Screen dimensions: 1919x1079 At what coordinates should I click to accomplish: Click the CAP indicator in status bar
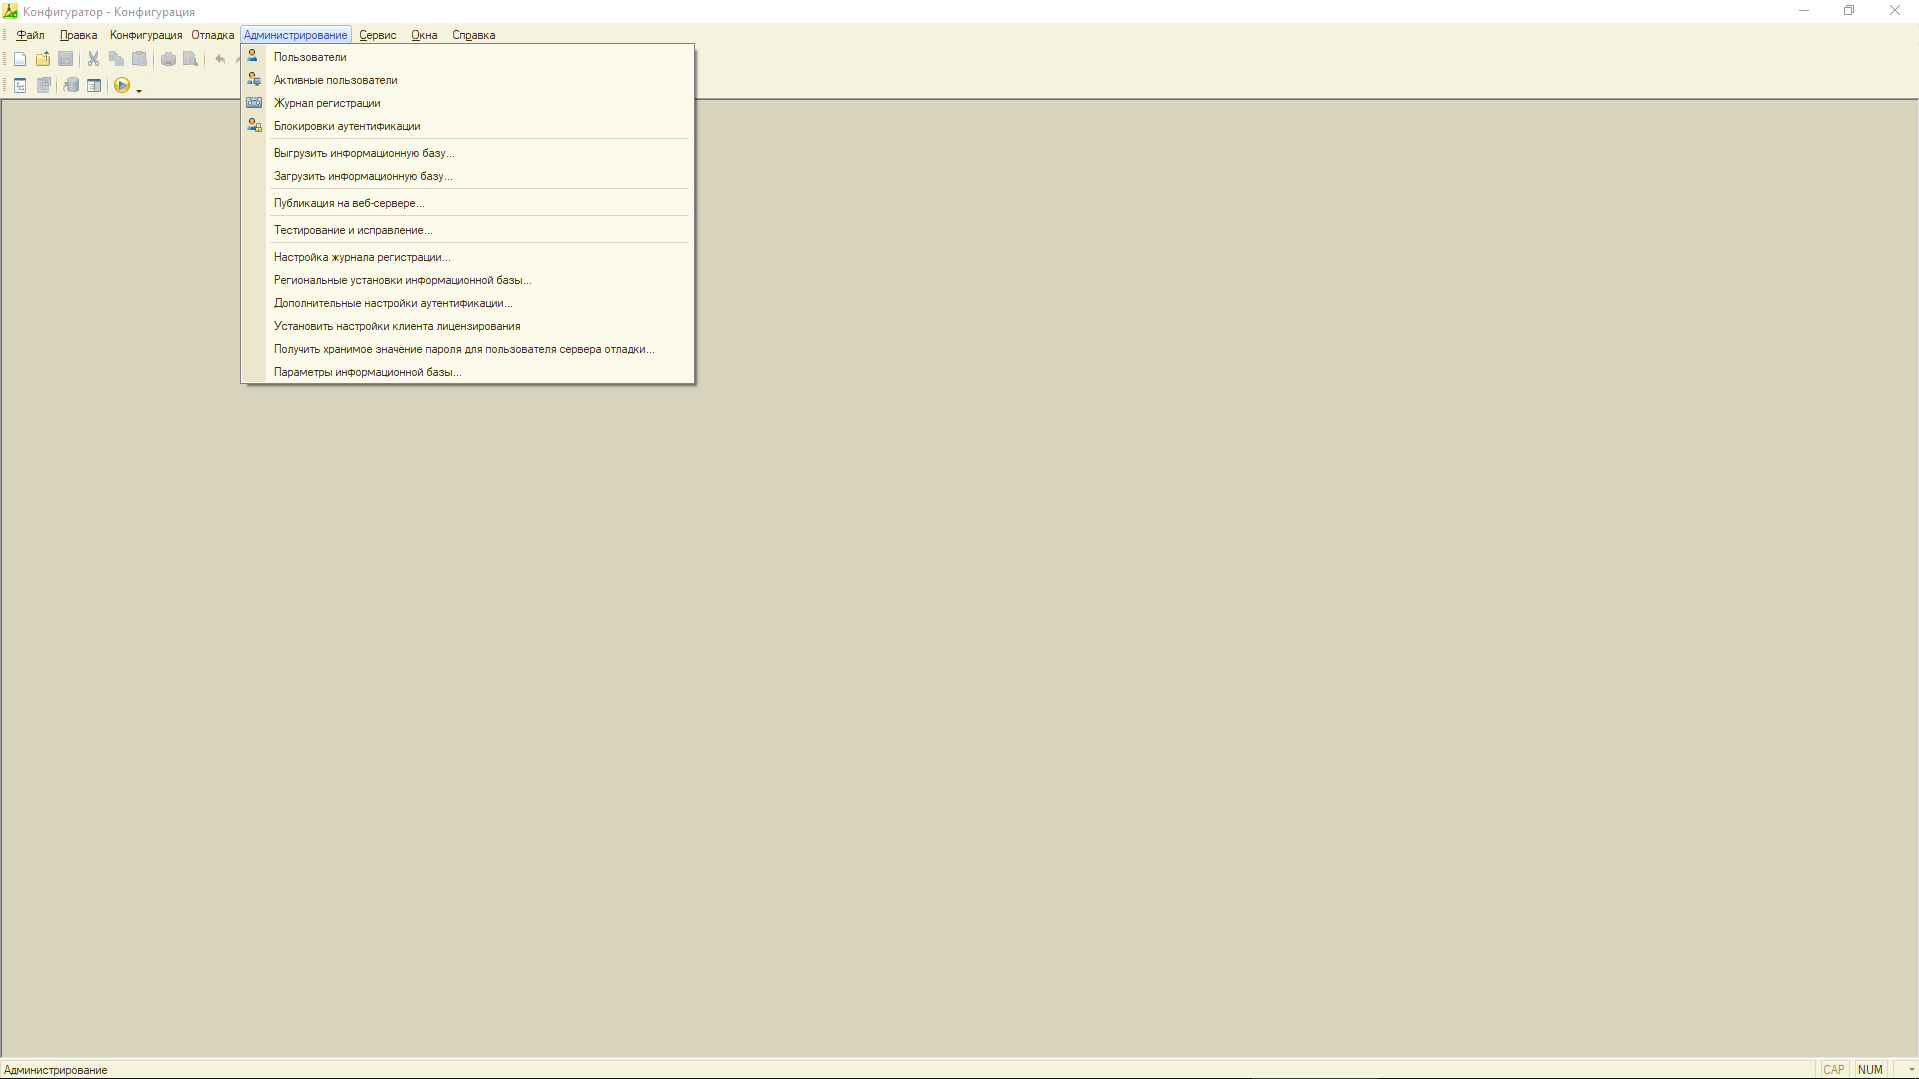click(x=1833, y=1069)
